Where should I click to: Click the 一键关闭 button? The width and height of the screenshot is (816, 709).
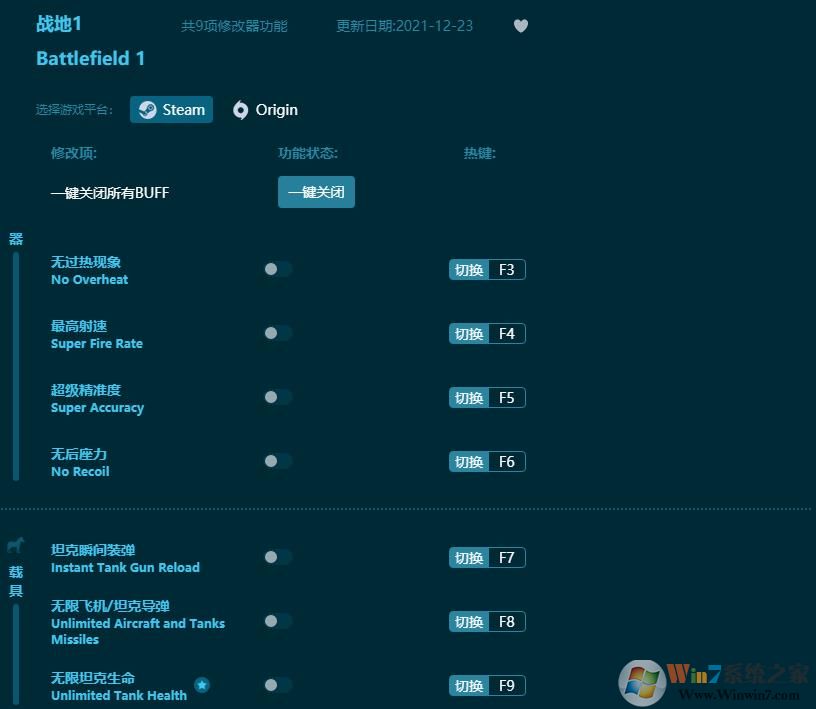point(316,192)
